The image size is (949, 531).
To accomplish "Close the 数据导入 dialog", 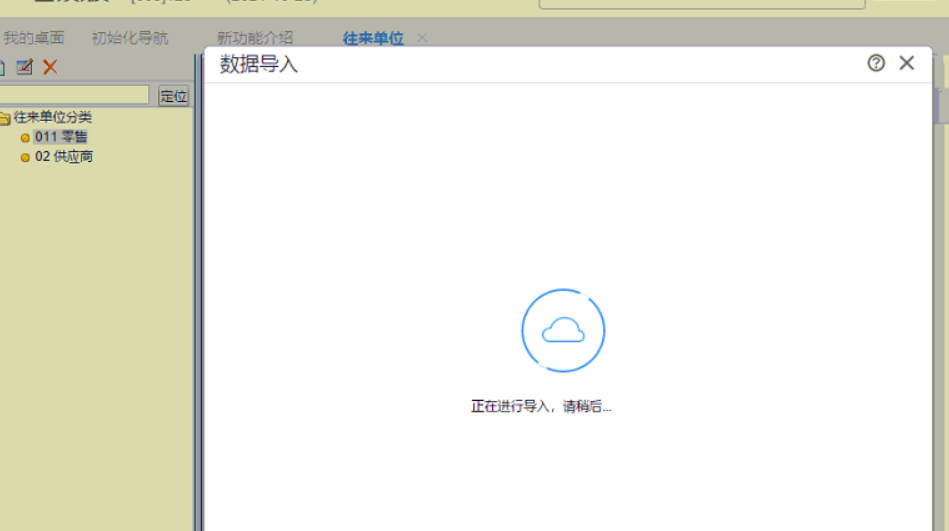I will 907,63.
